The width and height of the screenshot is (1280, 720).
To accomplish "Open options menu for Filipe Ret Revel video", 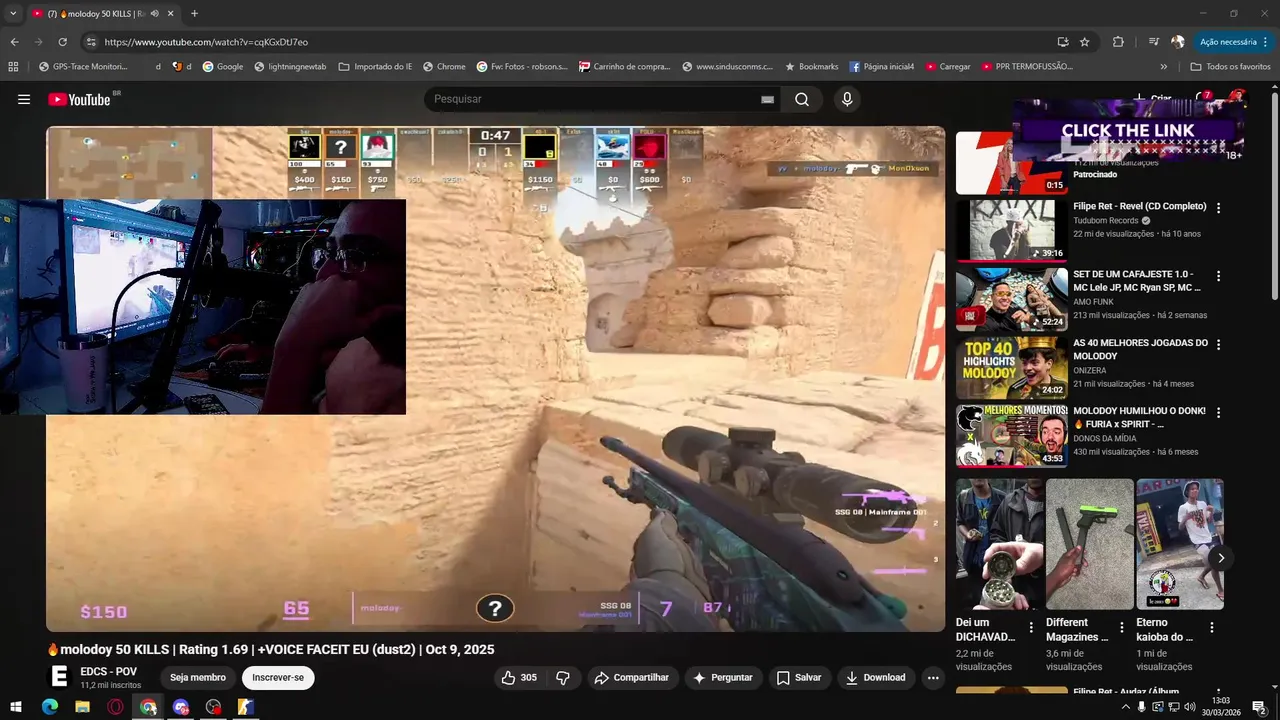I will pyautogui.click(x=1218, y=208).
